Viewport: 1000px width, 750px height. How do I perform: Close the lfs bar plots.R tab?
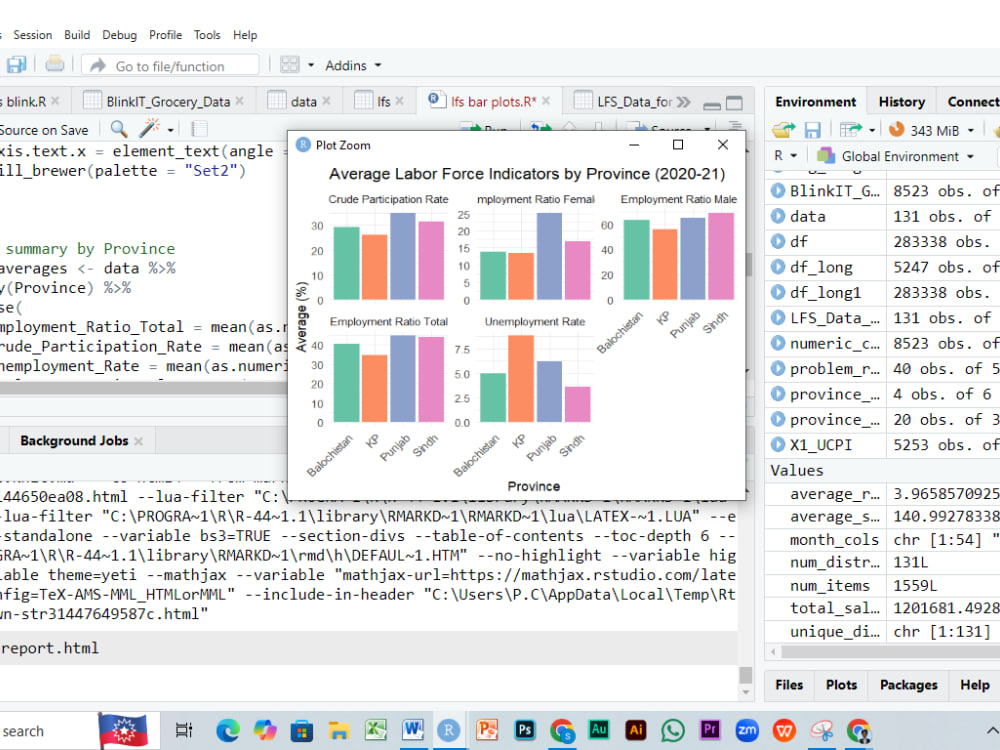pos(546,101)
